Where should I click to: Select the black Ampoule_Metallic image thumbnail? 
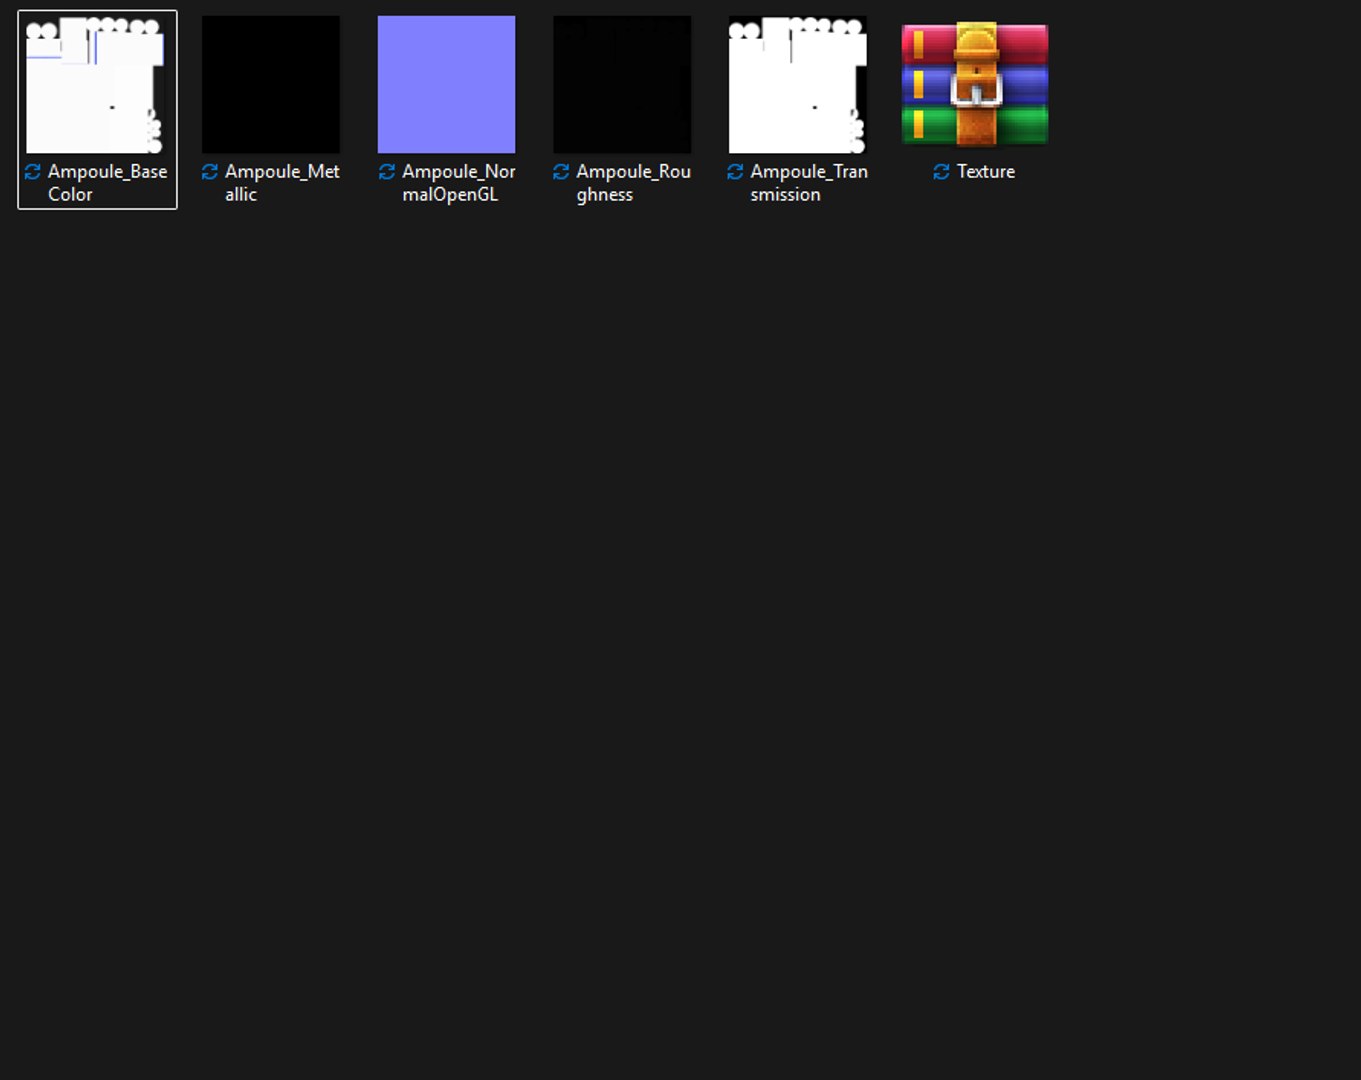click(271, 84)
